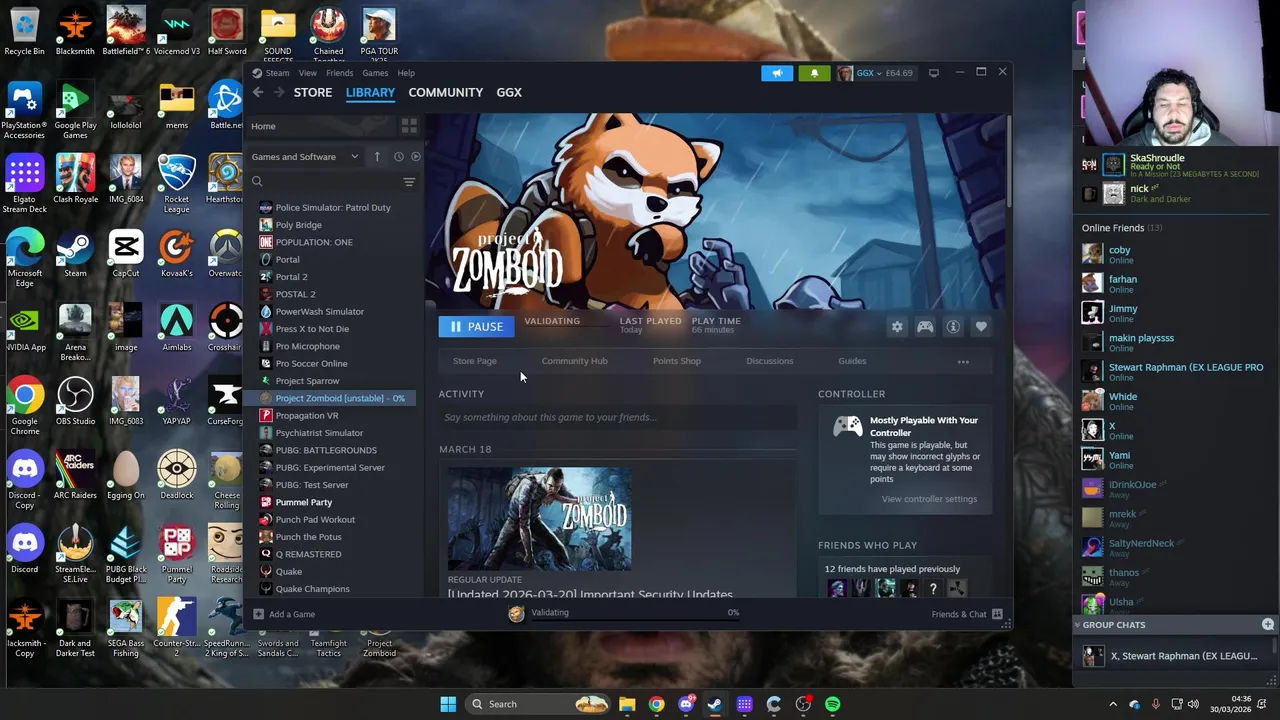Click Home in library sidebar
Screen dimensions: 1280x720
[263, 126]
